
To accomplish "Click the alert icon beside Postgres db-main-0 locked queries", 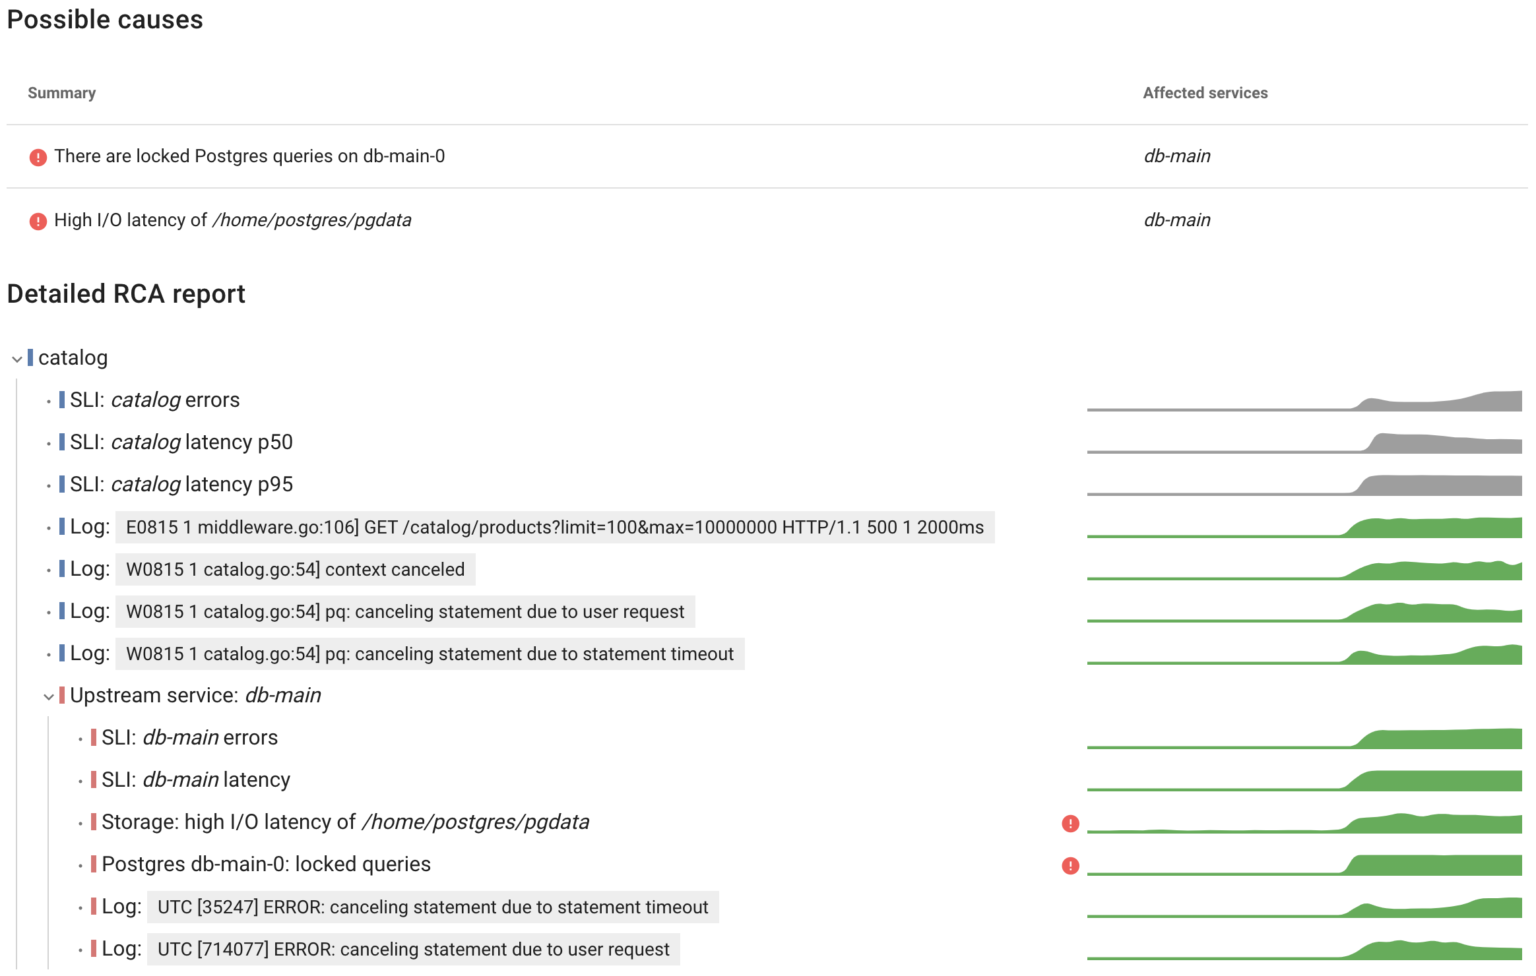I will click(x=1070, y=865).
